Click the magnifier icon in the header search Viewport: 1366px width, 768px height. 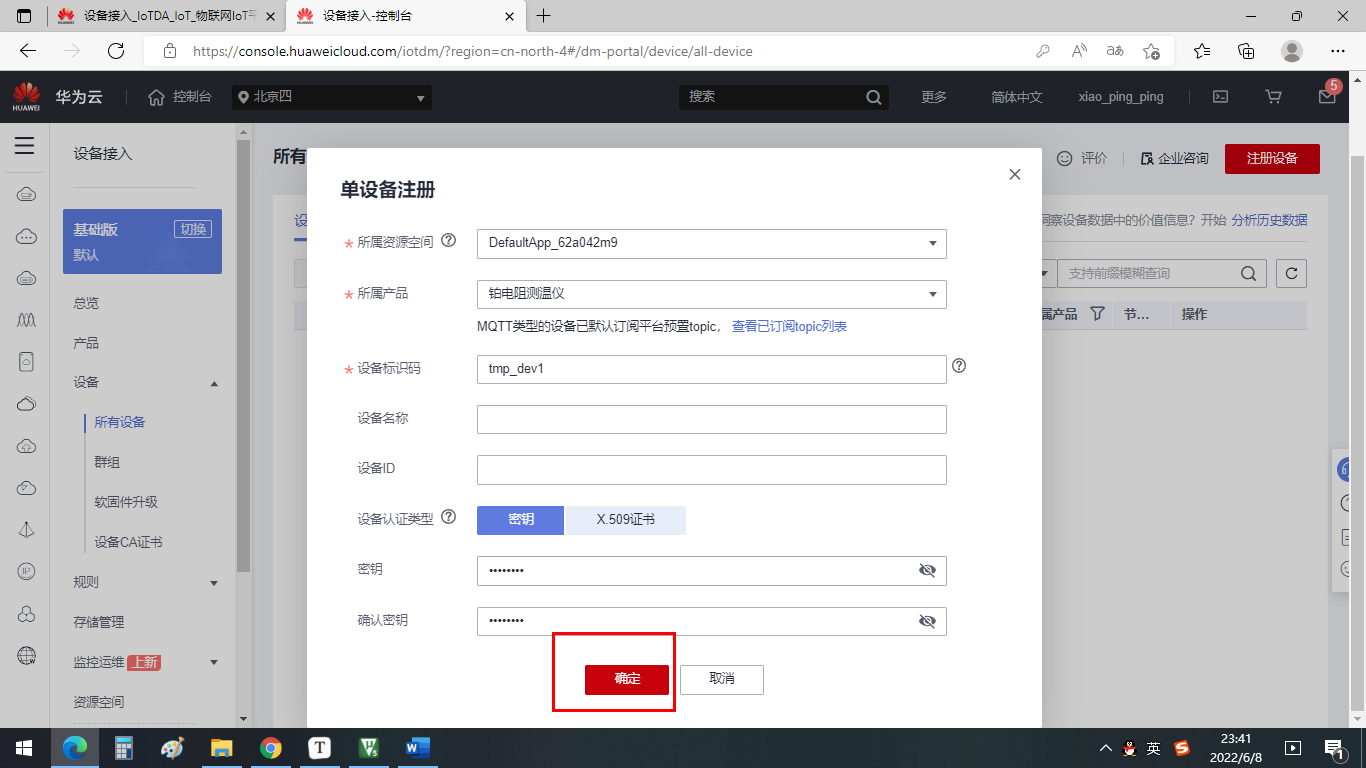pos(873,97)
